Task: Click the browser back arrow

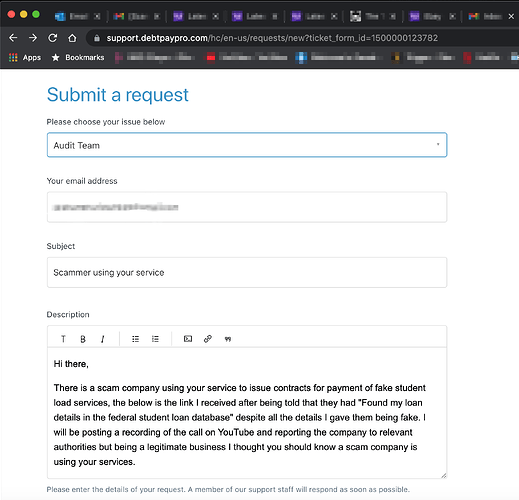Action: tap(13, 38)
